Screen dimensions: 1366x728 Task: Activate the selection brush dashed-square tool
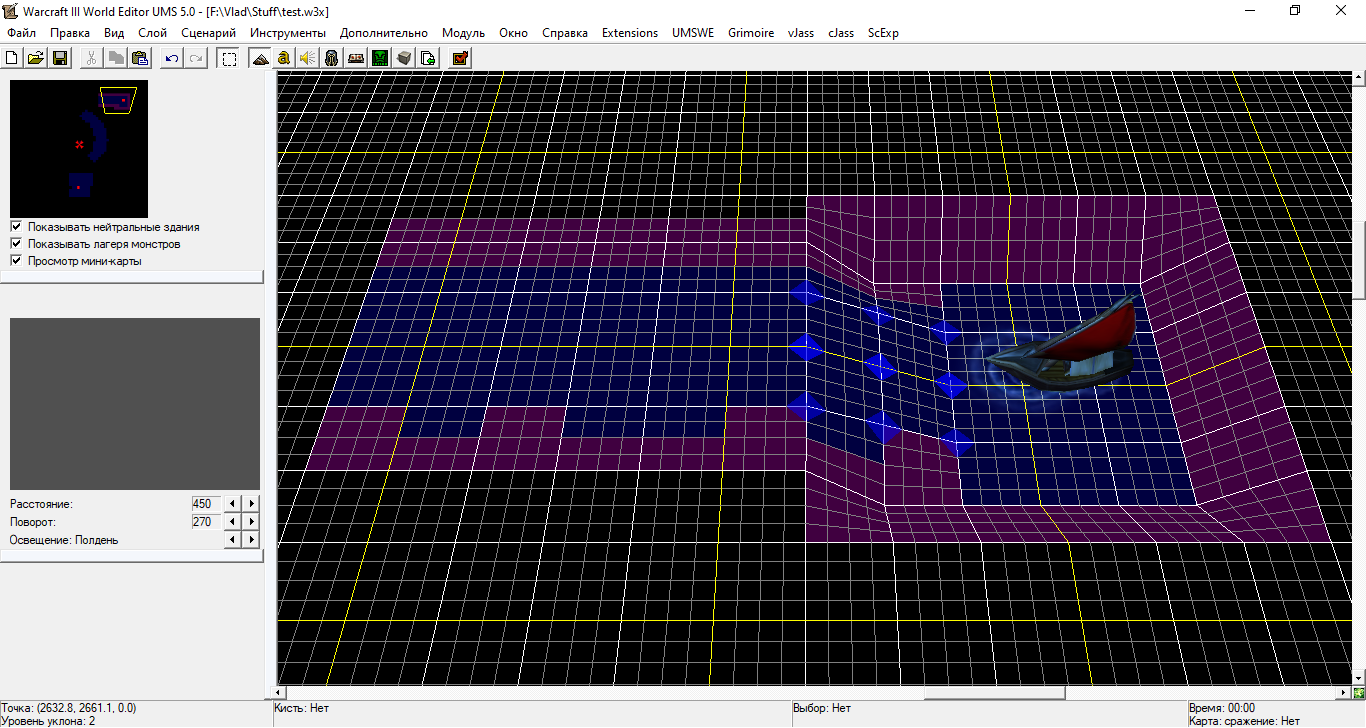pos(229,58)
